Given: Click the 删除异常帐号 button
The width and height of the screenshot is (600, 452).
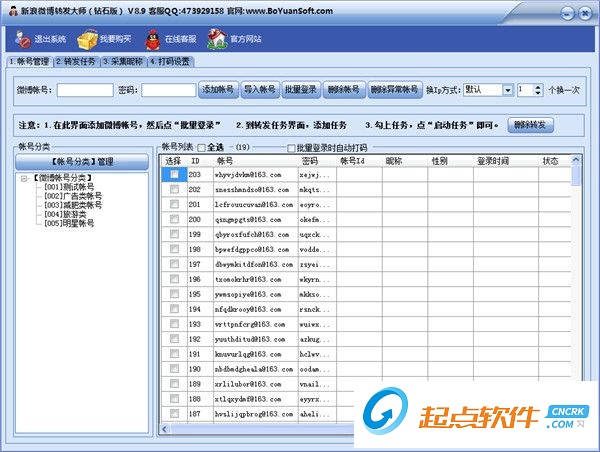Looking at the screenshot, I should (x=395, y=90).
